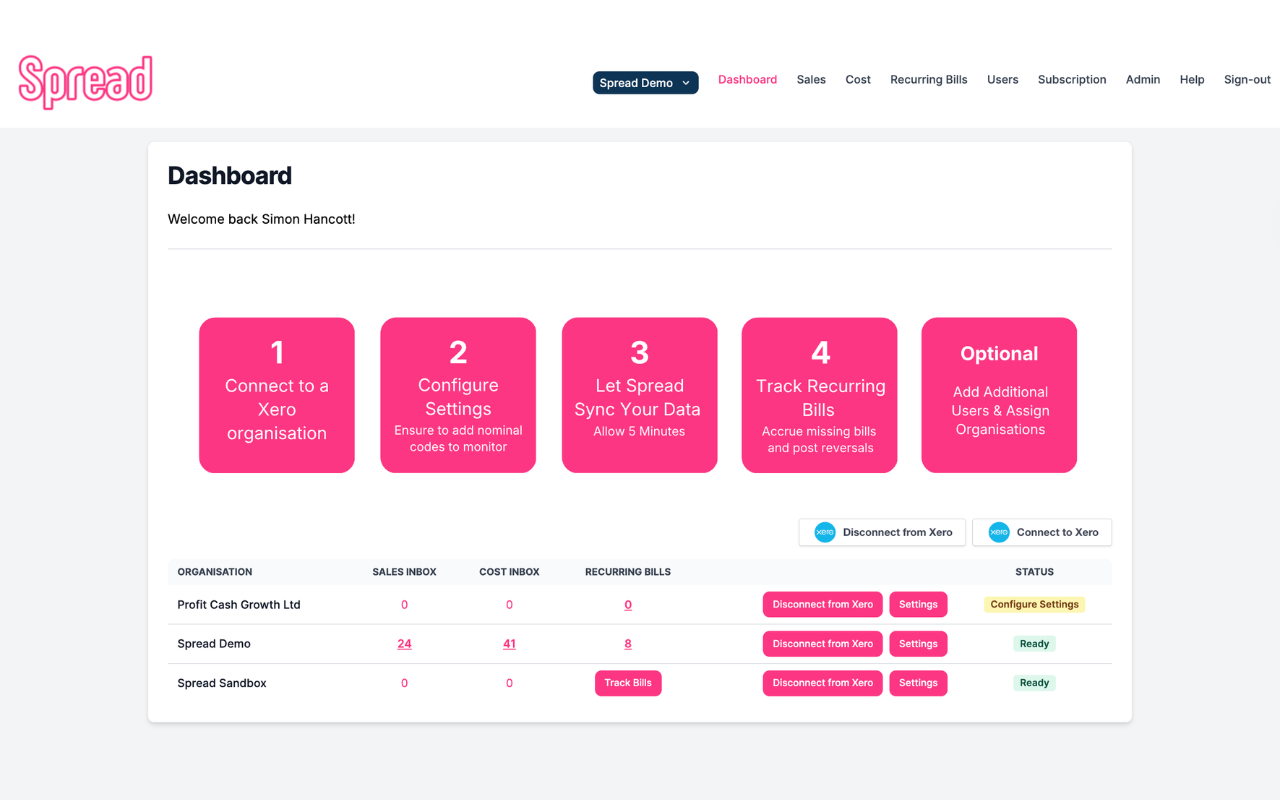Image resolution: width=1280 pixels, height=800 pixels.
Task: Click the Configure Settings status badge
Action: [x=1034, y=604]
